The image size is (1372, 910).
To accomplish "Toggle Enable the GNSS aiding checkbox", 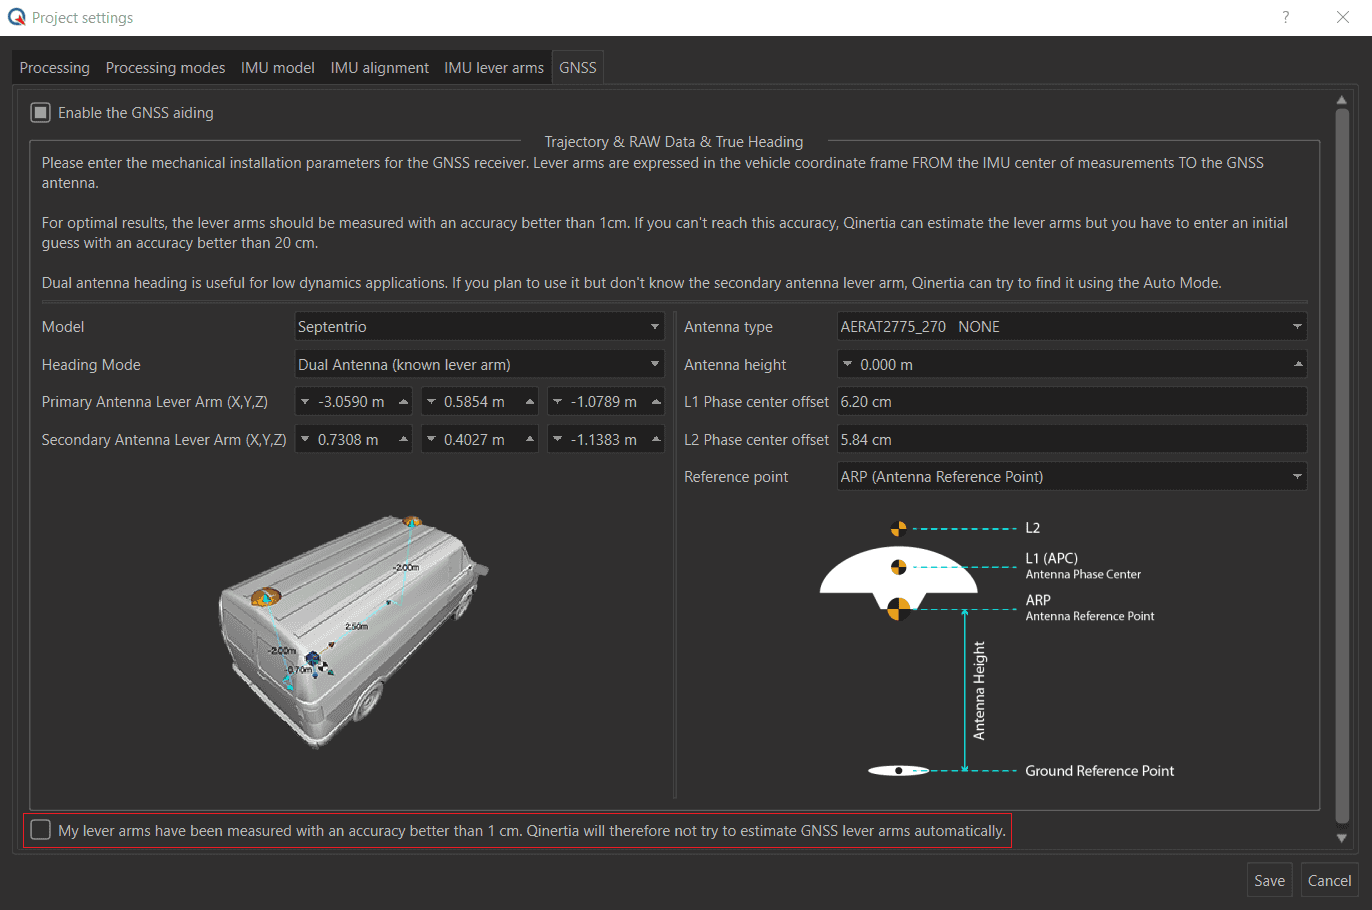I will pos(41,113).
